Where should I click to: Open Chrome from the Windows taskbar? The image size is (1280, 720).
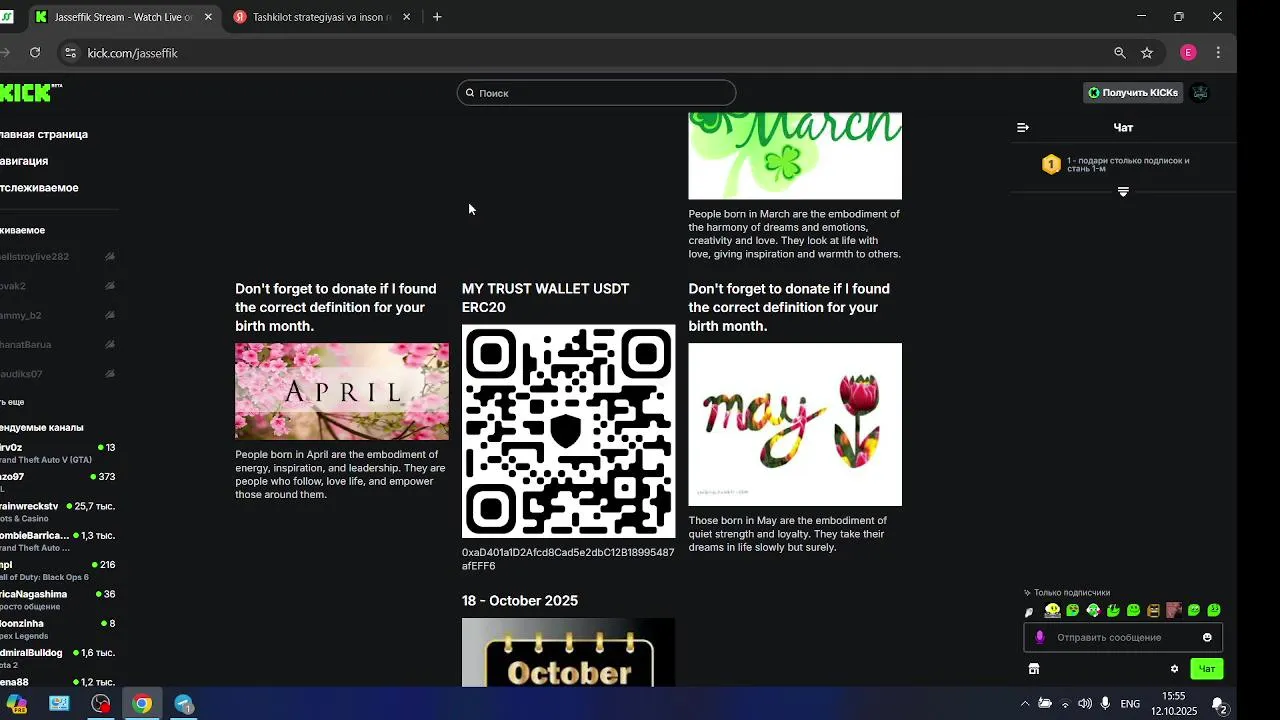pos(142,704)
